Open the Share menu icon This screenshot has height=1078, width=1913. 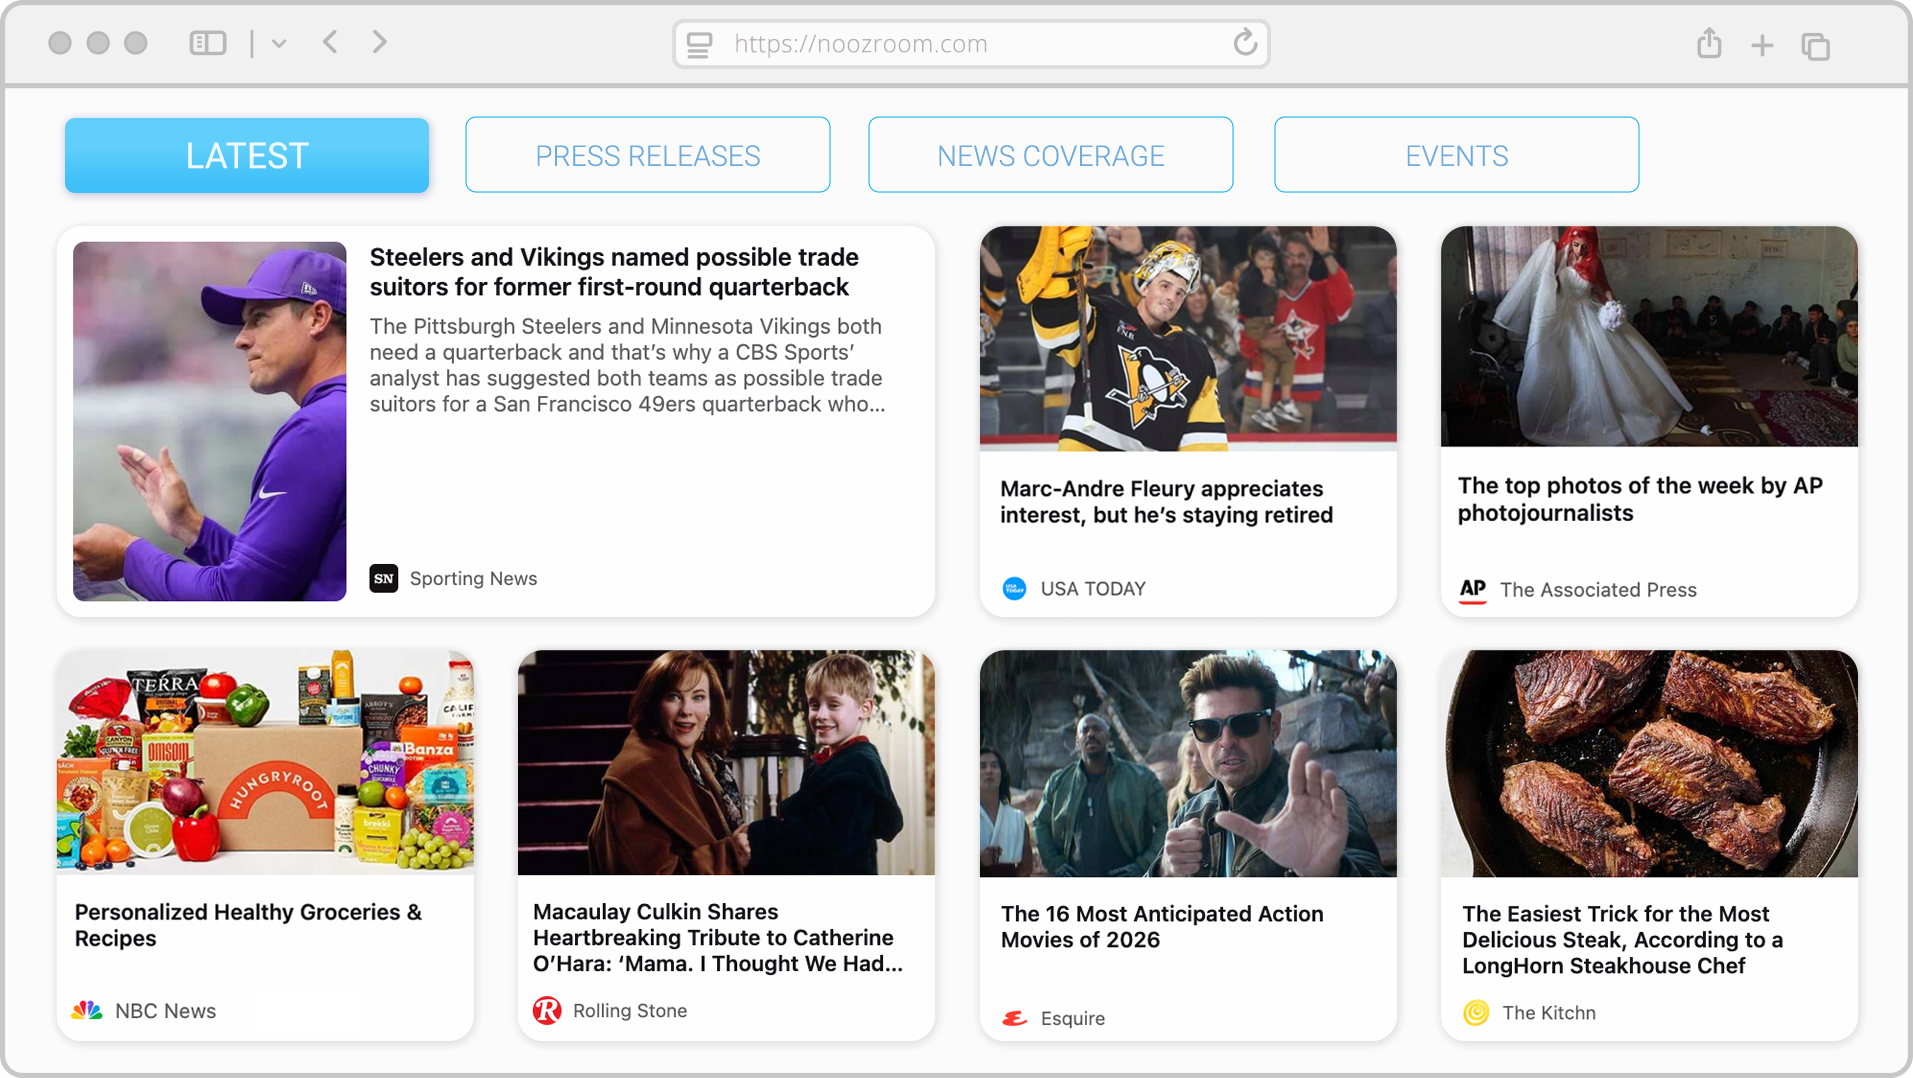click(1709, 44)
